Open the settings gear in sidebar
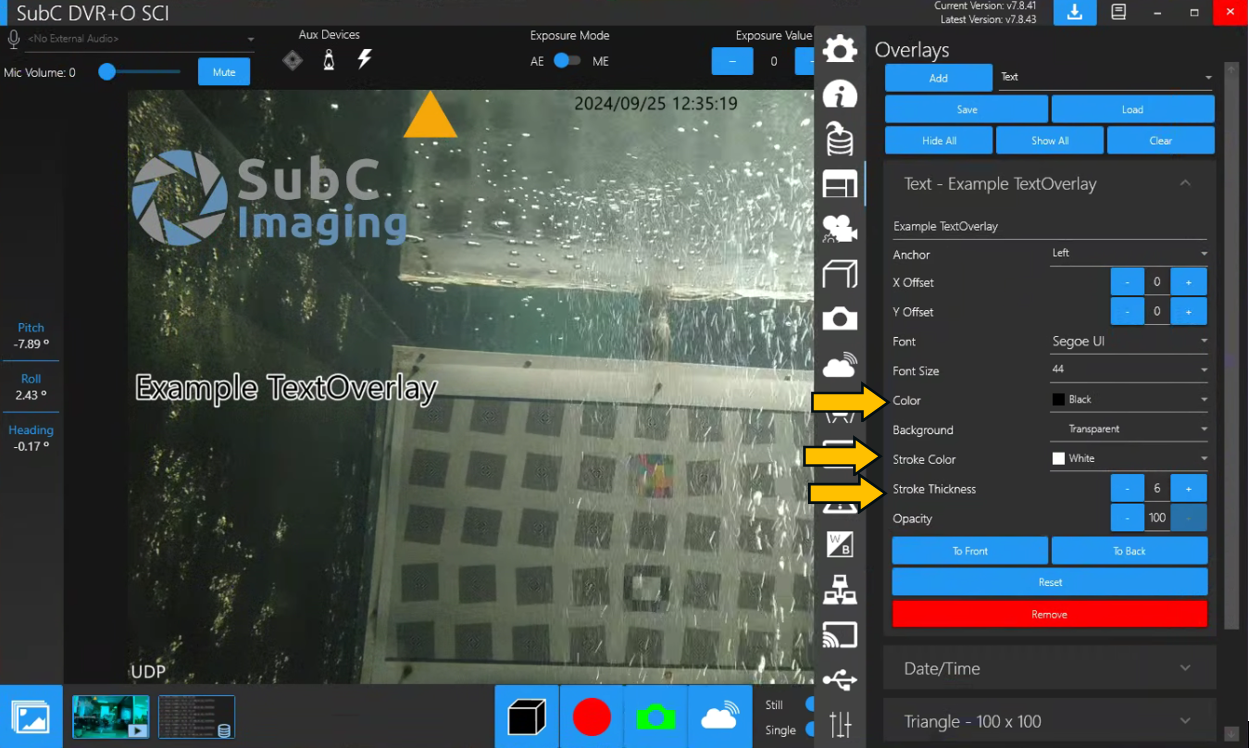The image size is (1250, 749). [840, 48]
